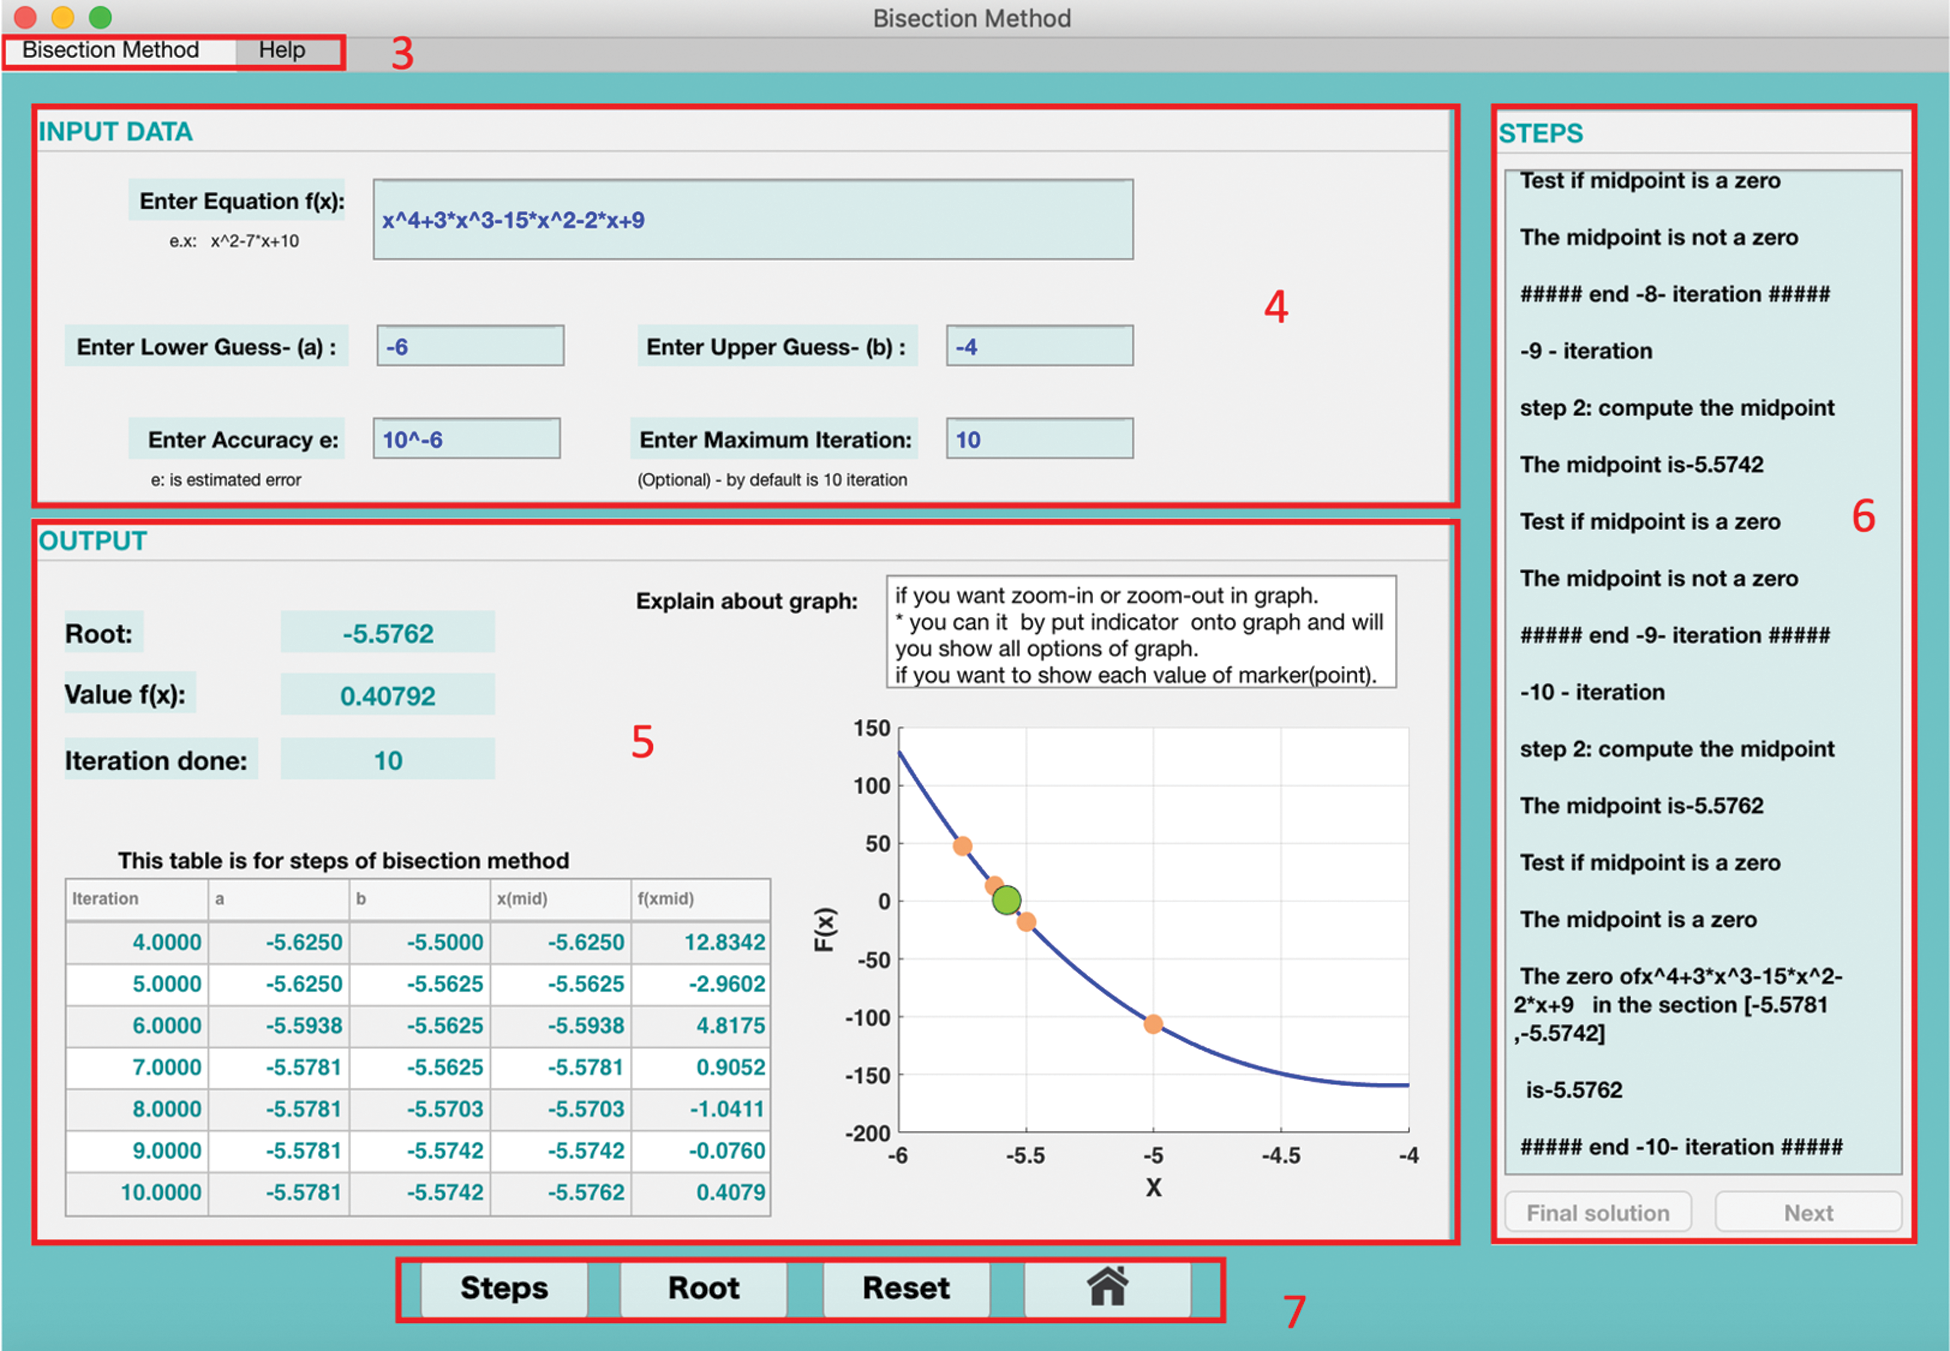Click the Final solution button
This screenshot has width=1950, height=1351.
tap(1597, 1212)
